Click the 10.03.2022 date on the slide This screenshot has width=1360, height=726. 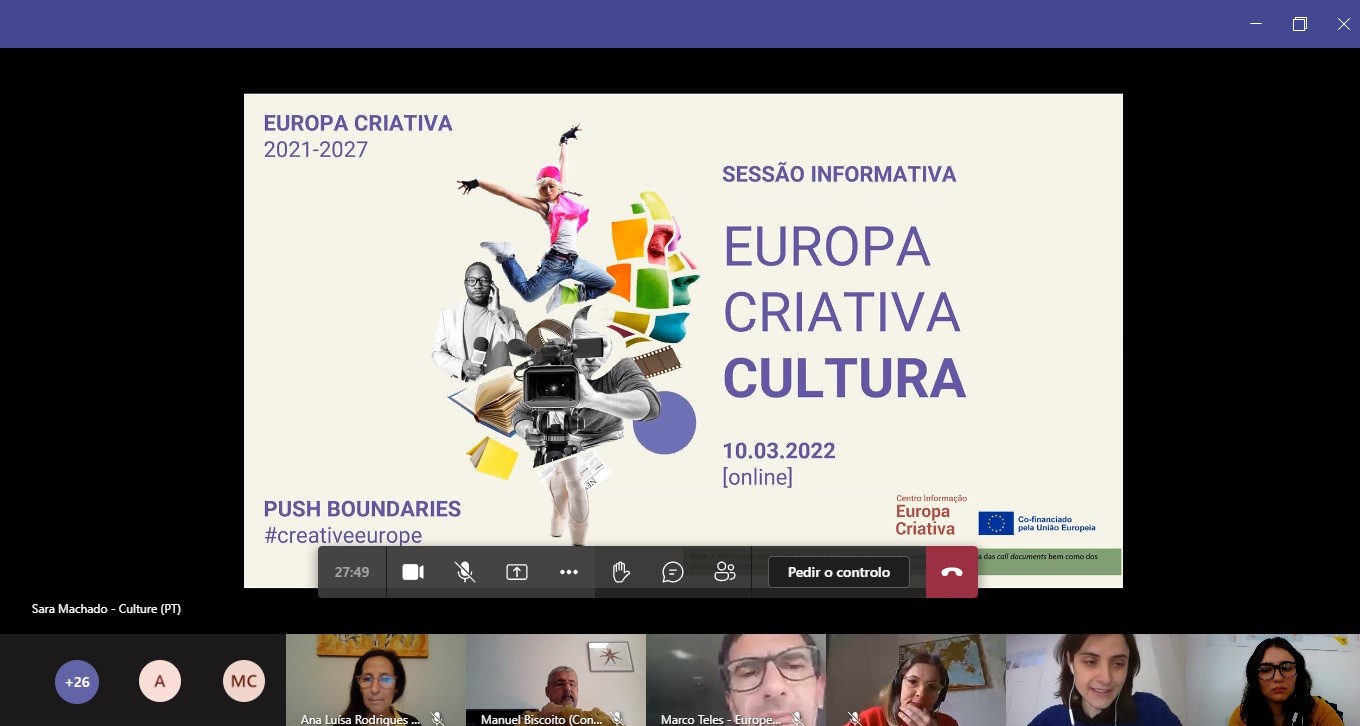coord(779,450)
